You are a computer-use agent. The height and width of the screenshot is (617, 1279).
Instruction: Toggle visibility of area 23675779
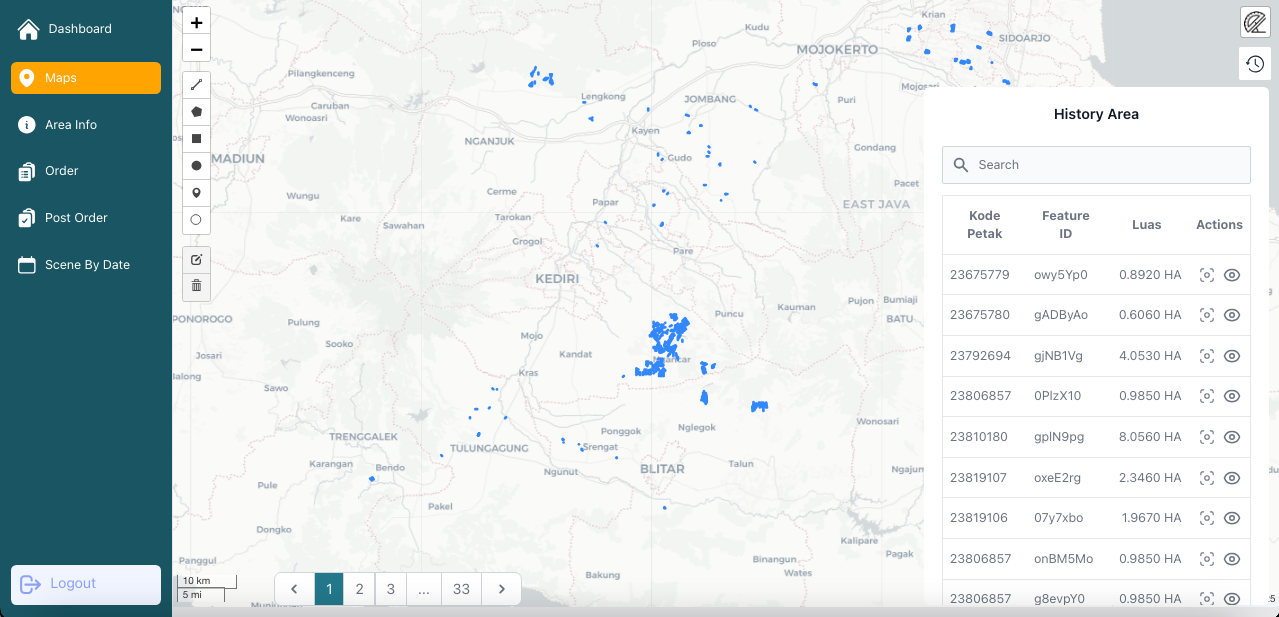click(1232, 275)
